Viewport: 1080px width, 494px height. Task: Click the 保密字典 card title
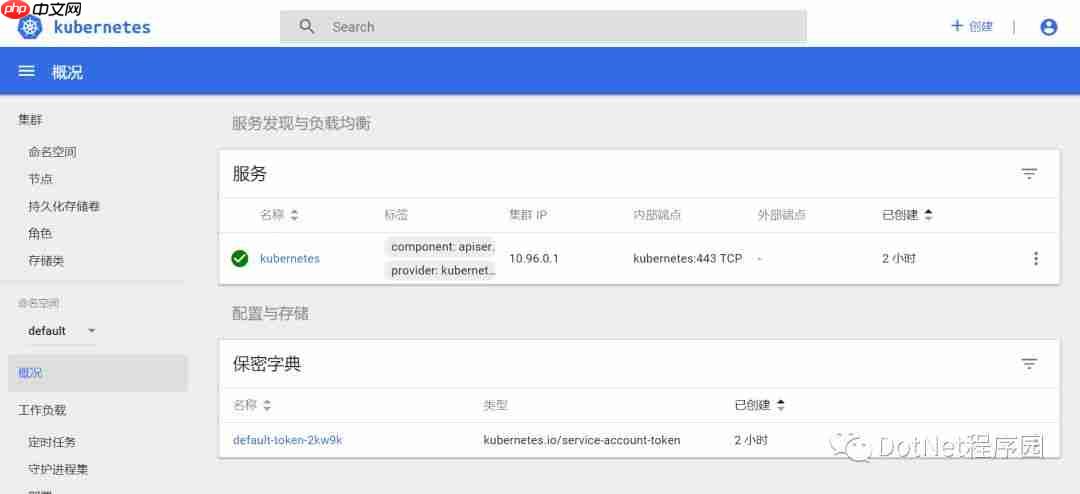[267, 364]
